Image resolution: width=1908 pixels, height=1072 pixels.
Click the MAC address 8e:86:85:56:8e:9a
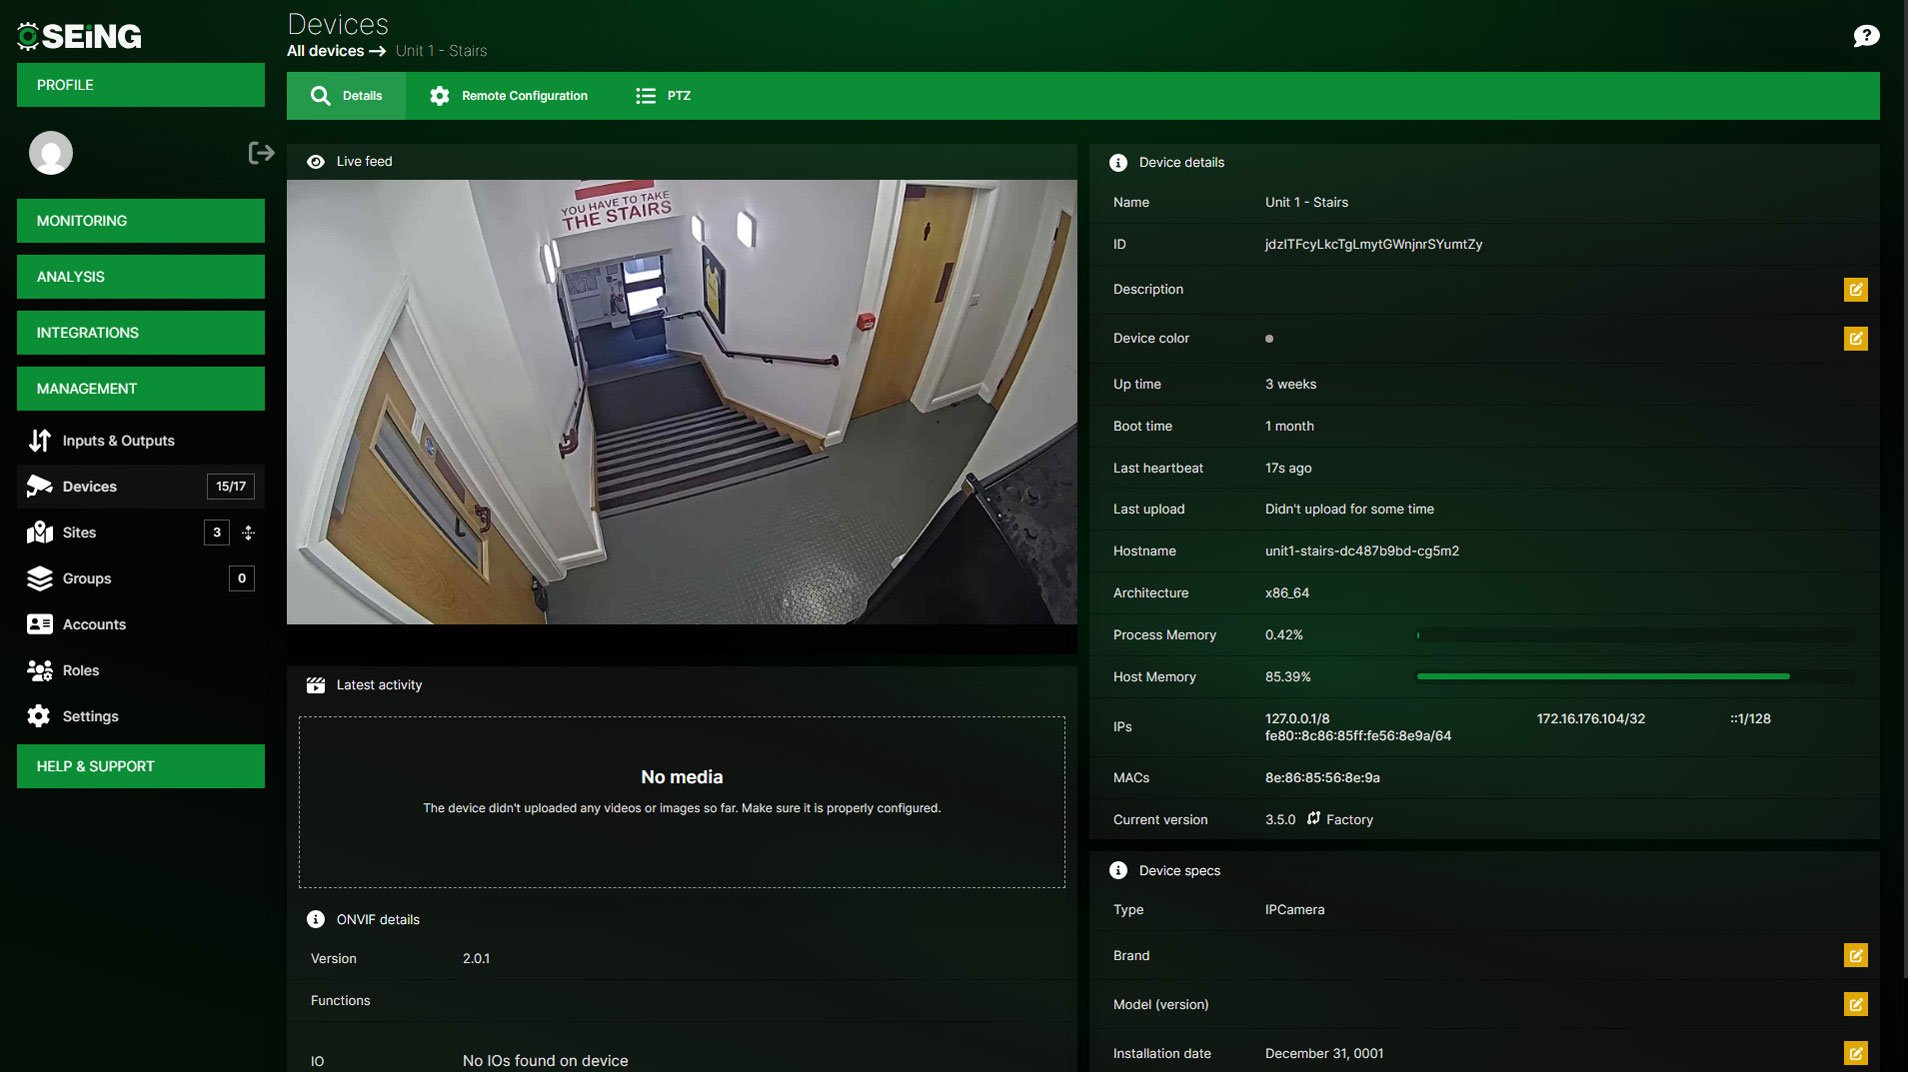pyautogui.click(x=1322, y=778)
